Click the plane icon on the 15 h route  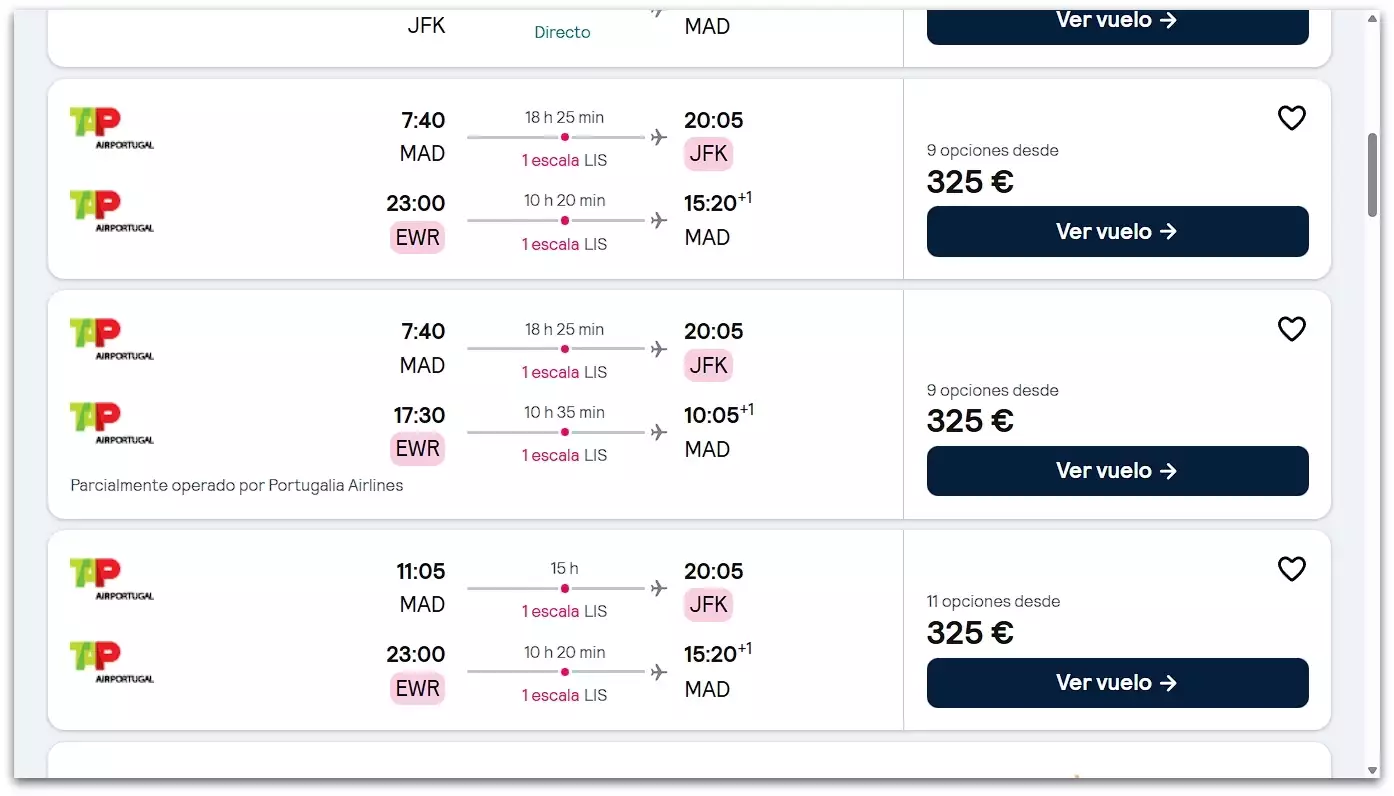658,588
